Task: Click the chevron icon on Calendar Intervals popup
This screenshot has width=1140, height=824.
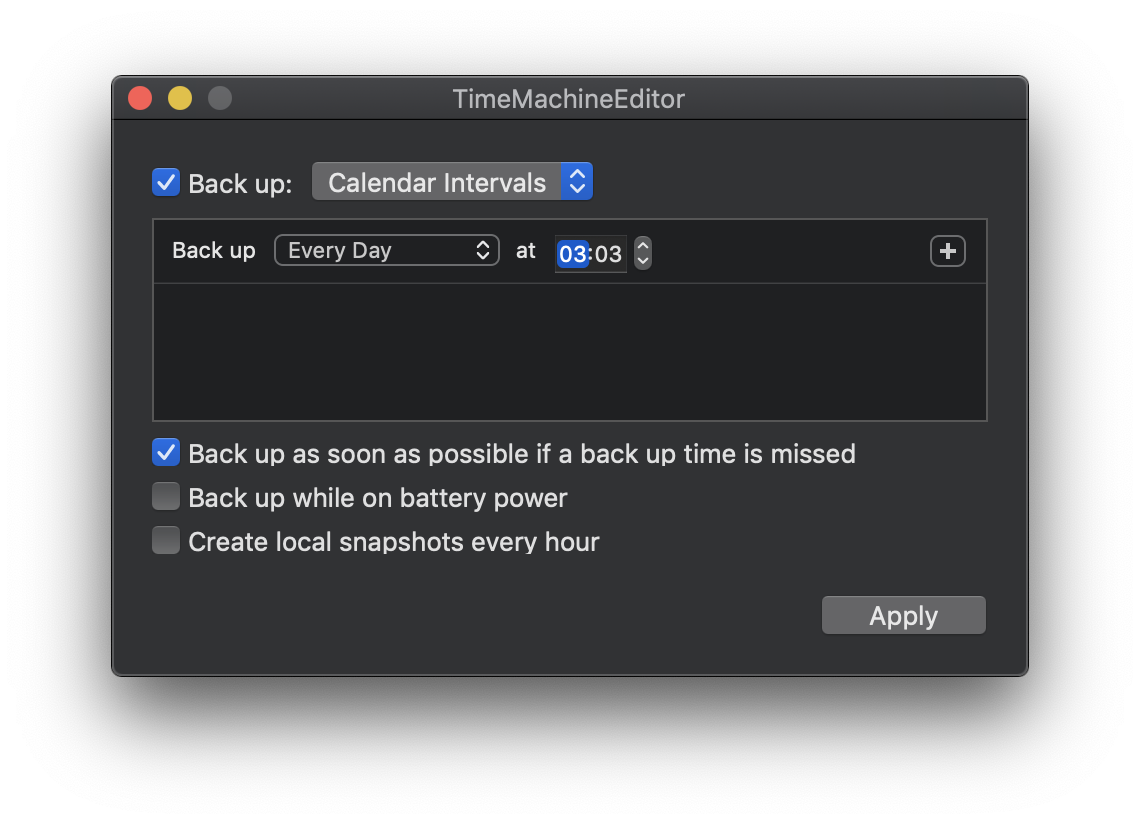Action: click(578, 181)
